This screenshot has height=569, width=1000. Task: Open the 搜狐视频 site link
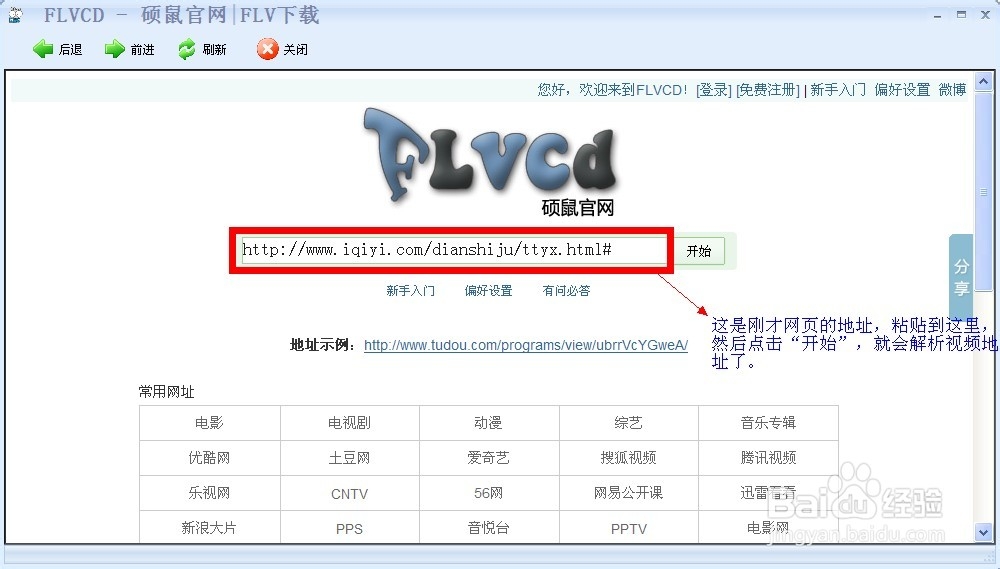point(628,458)
